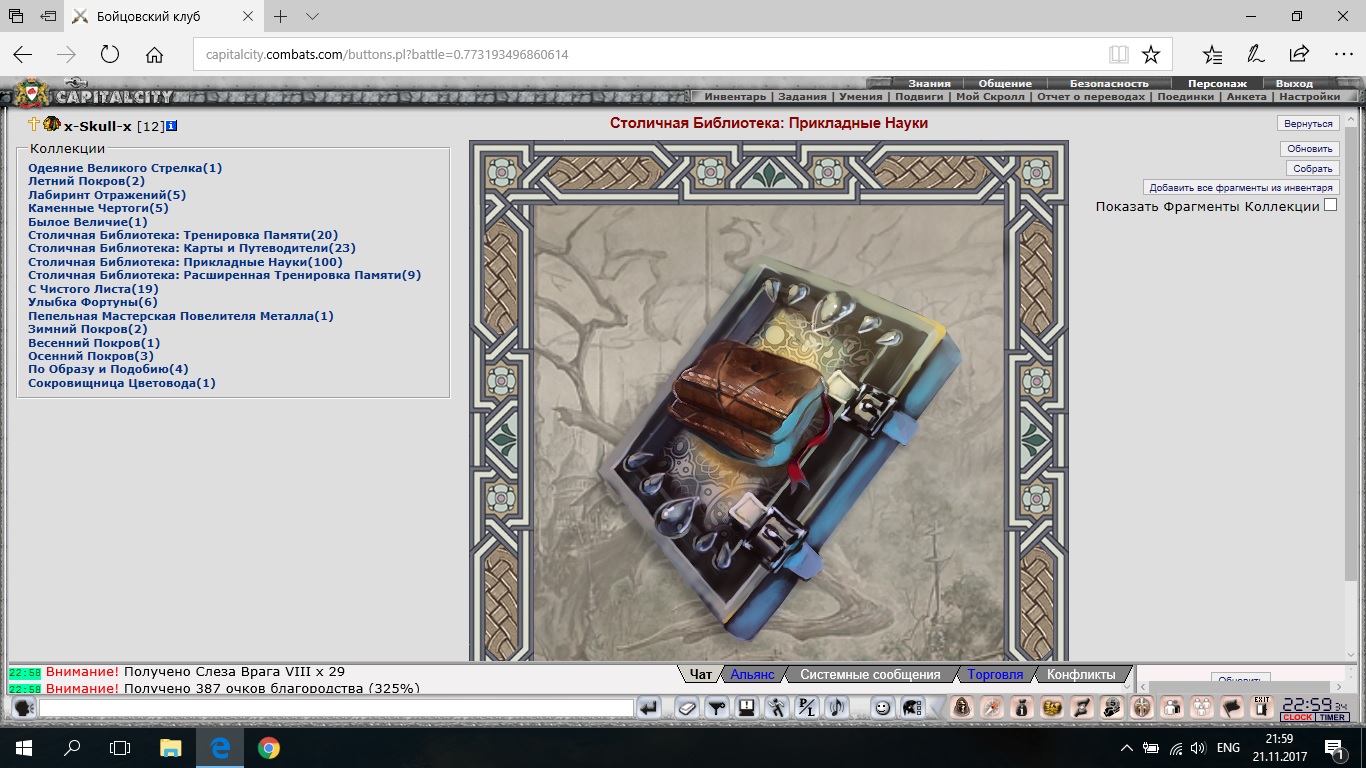Click the dark figure bust icon in bottom bar
This screenshot has width=1366, height=768.
click(x=1021, y=708)
